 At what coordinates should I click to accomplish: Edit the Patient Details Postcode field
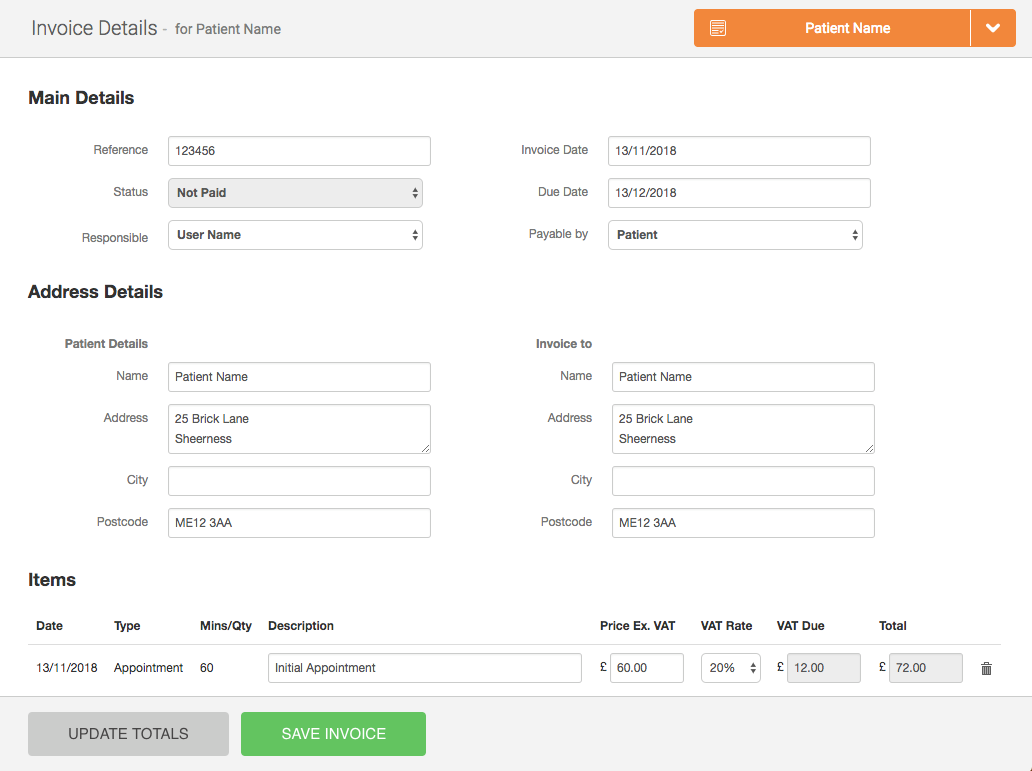(299, 523)
